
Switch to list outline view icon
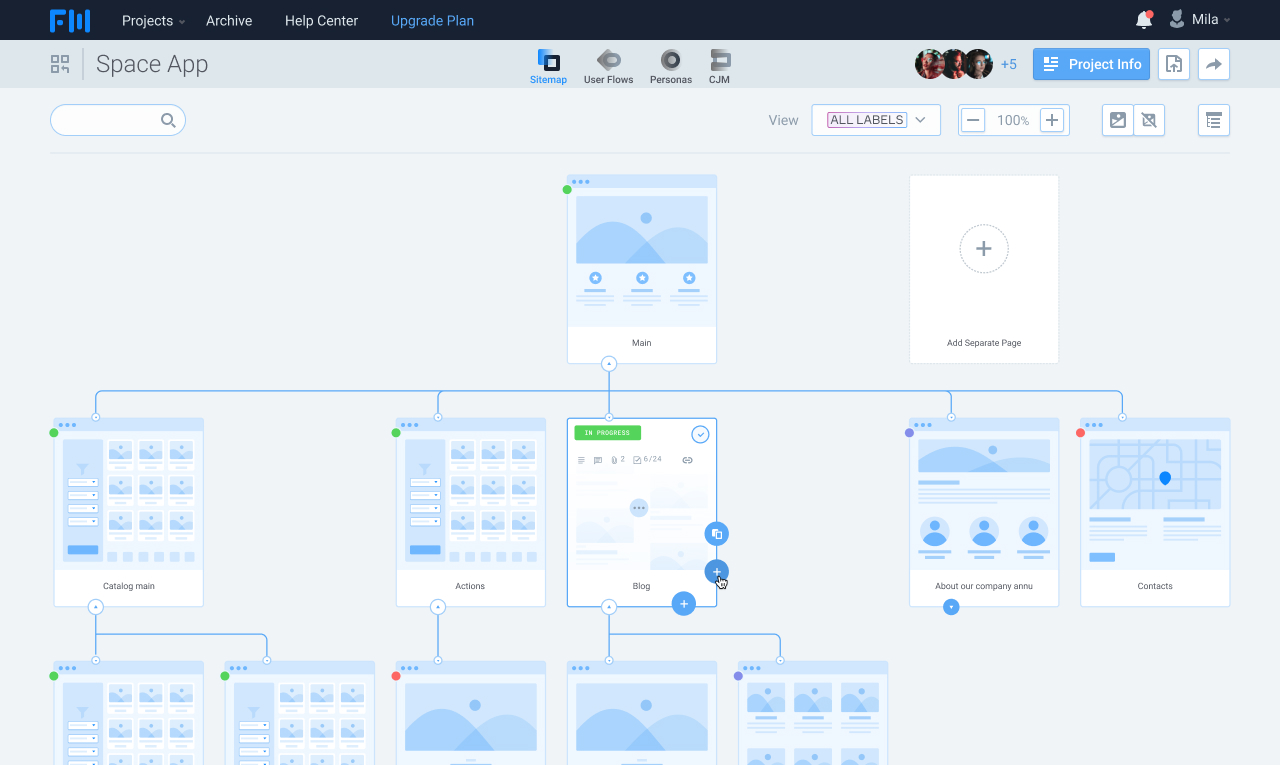click(1214, 120)
